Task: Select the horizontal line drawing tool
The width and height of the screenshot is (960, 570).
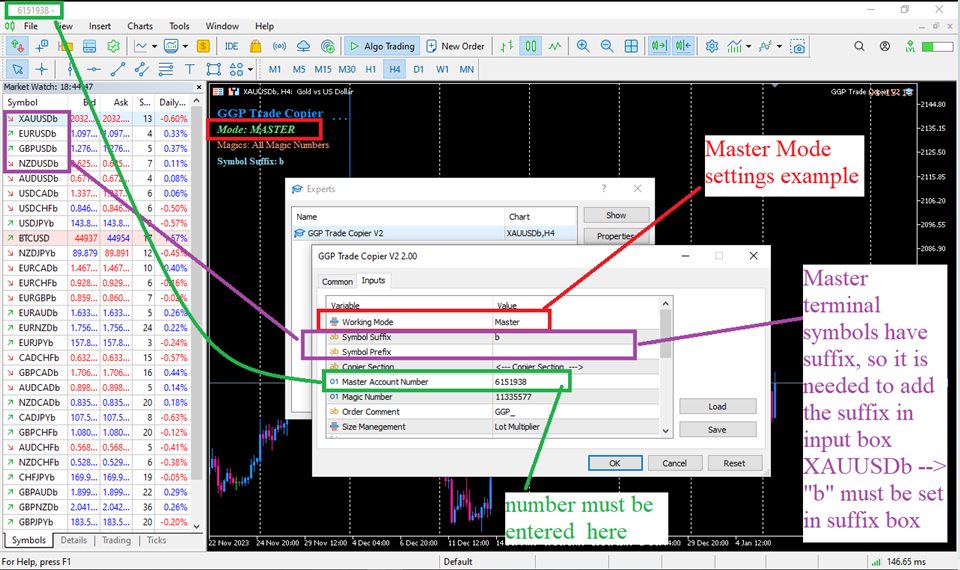Action: 94,69
